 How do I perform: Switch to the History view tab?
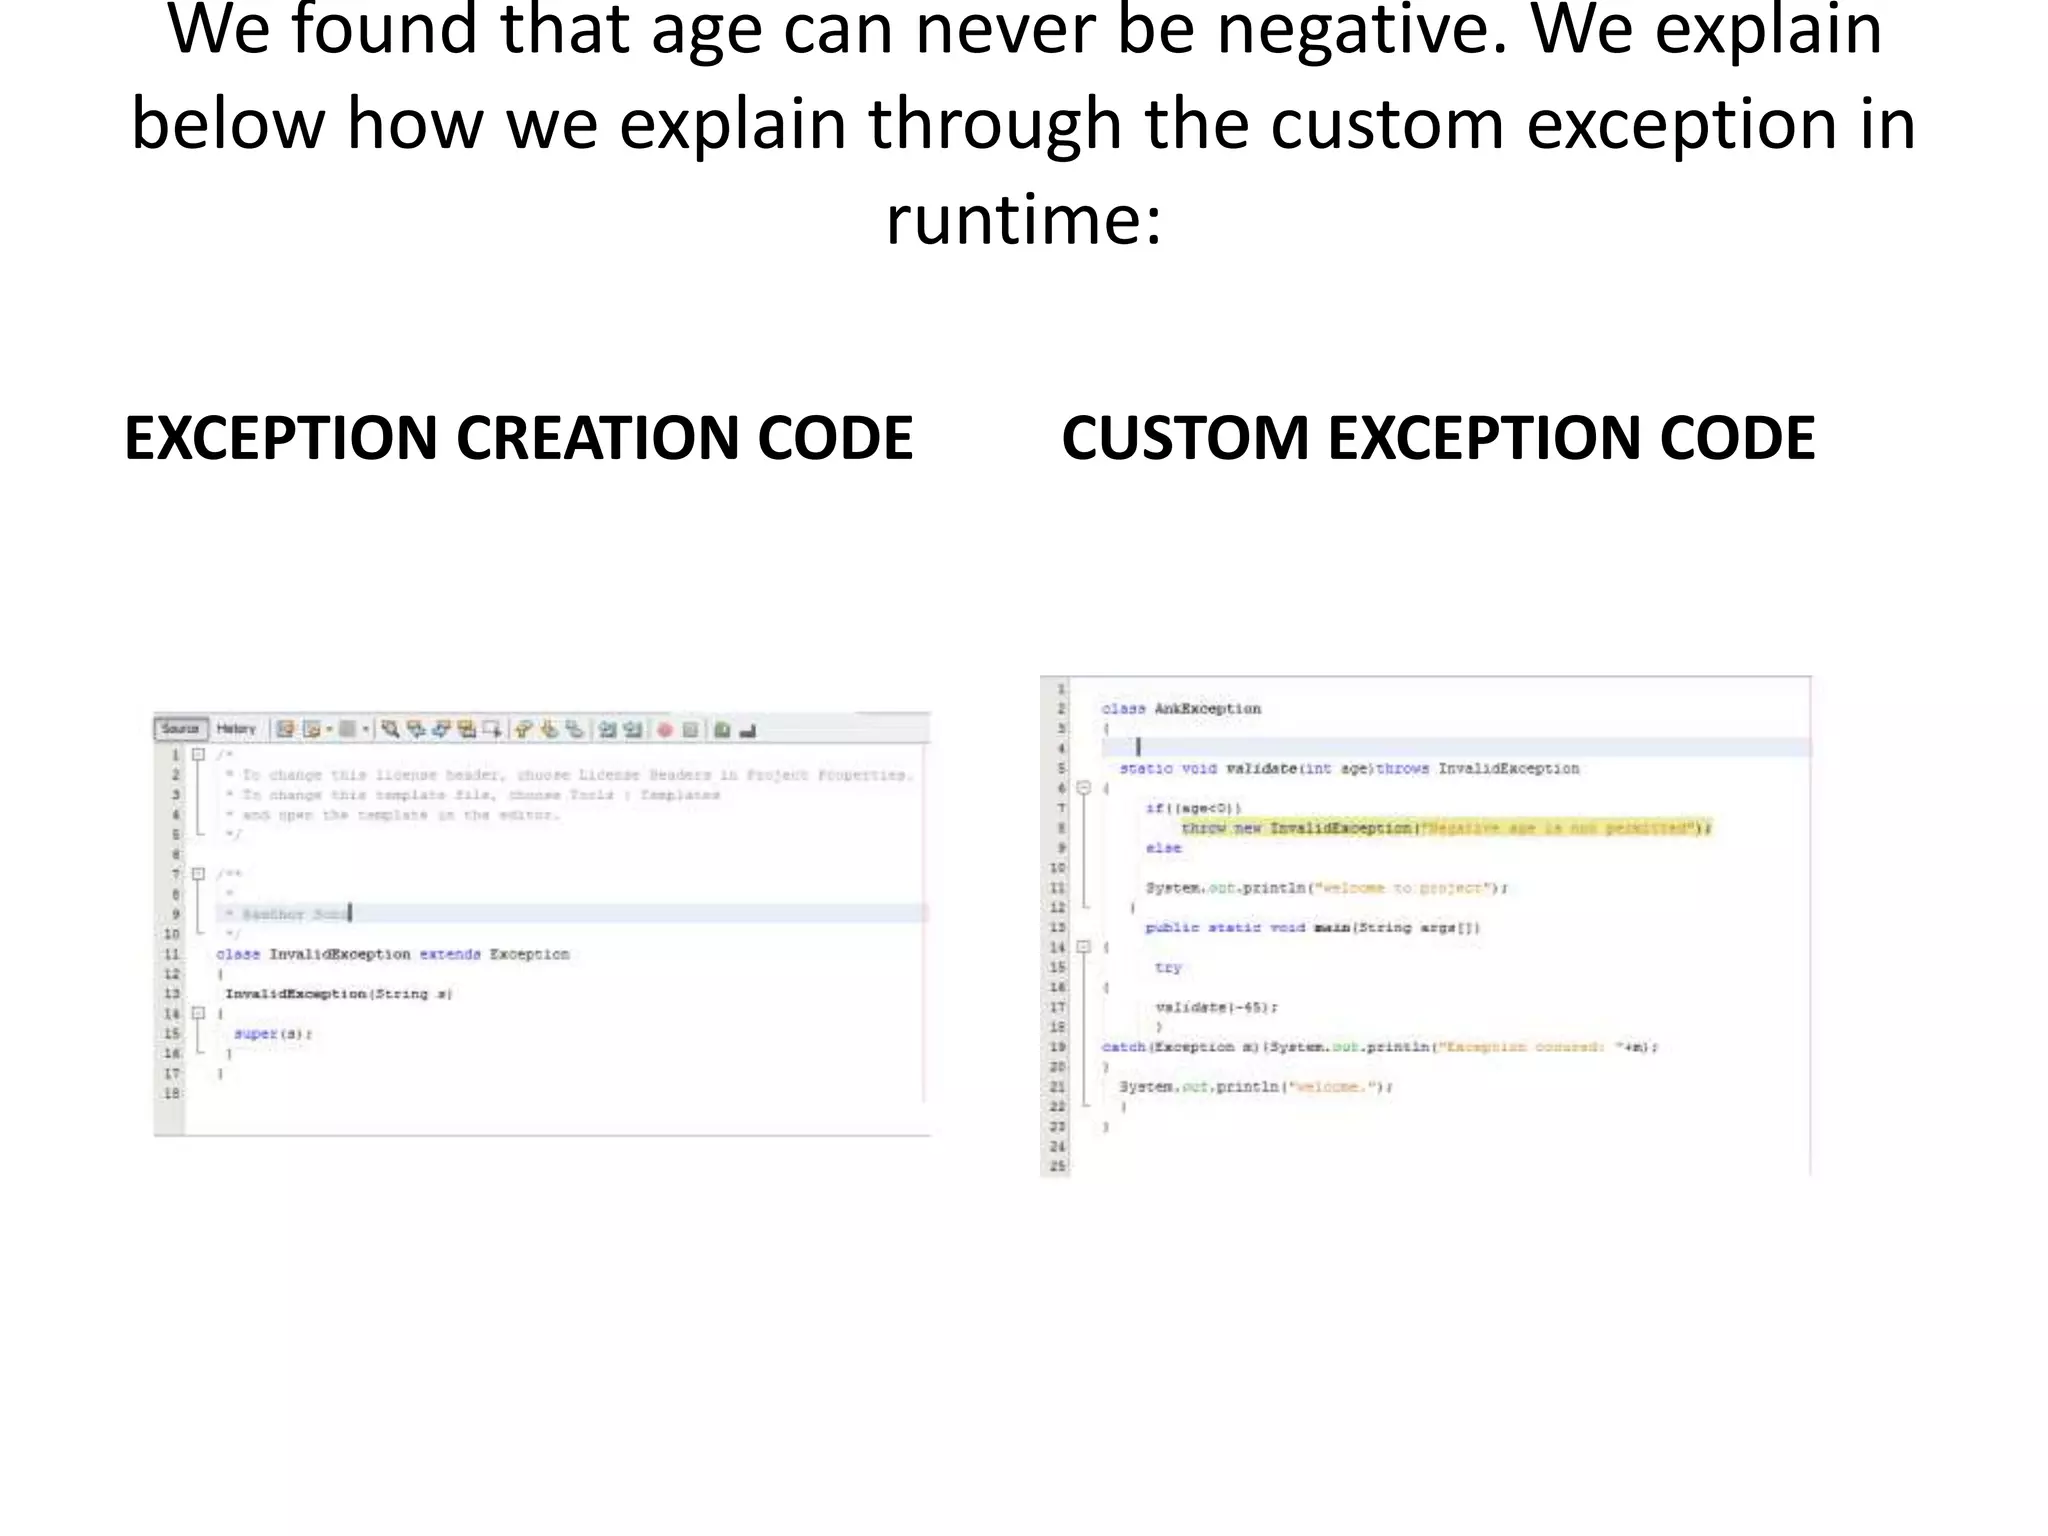point(237,729)
